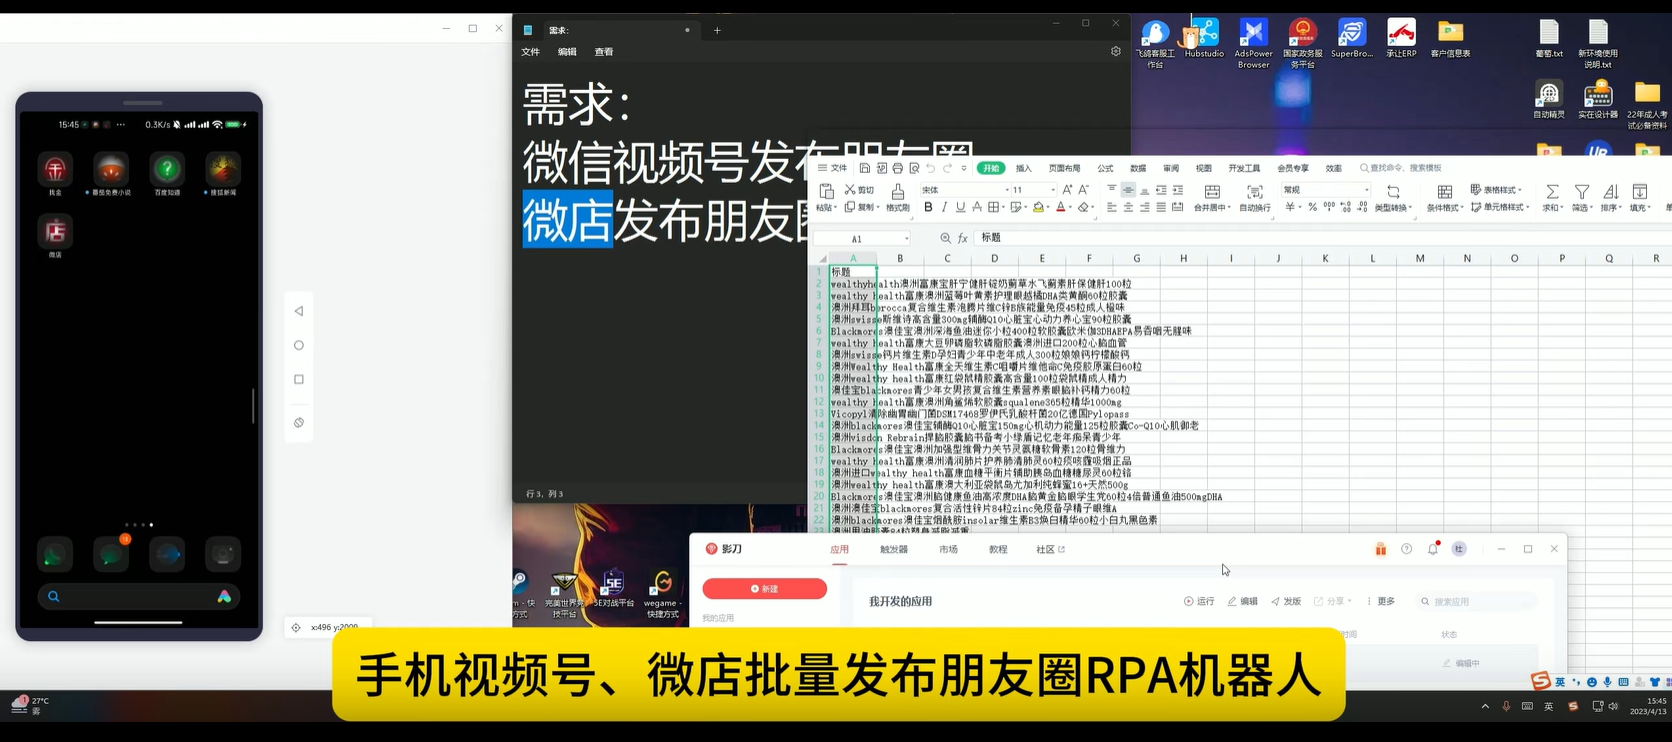Open the camera app in the phone dock
This screenshot has width=1672, height=742.
click(x=222, y=554)
